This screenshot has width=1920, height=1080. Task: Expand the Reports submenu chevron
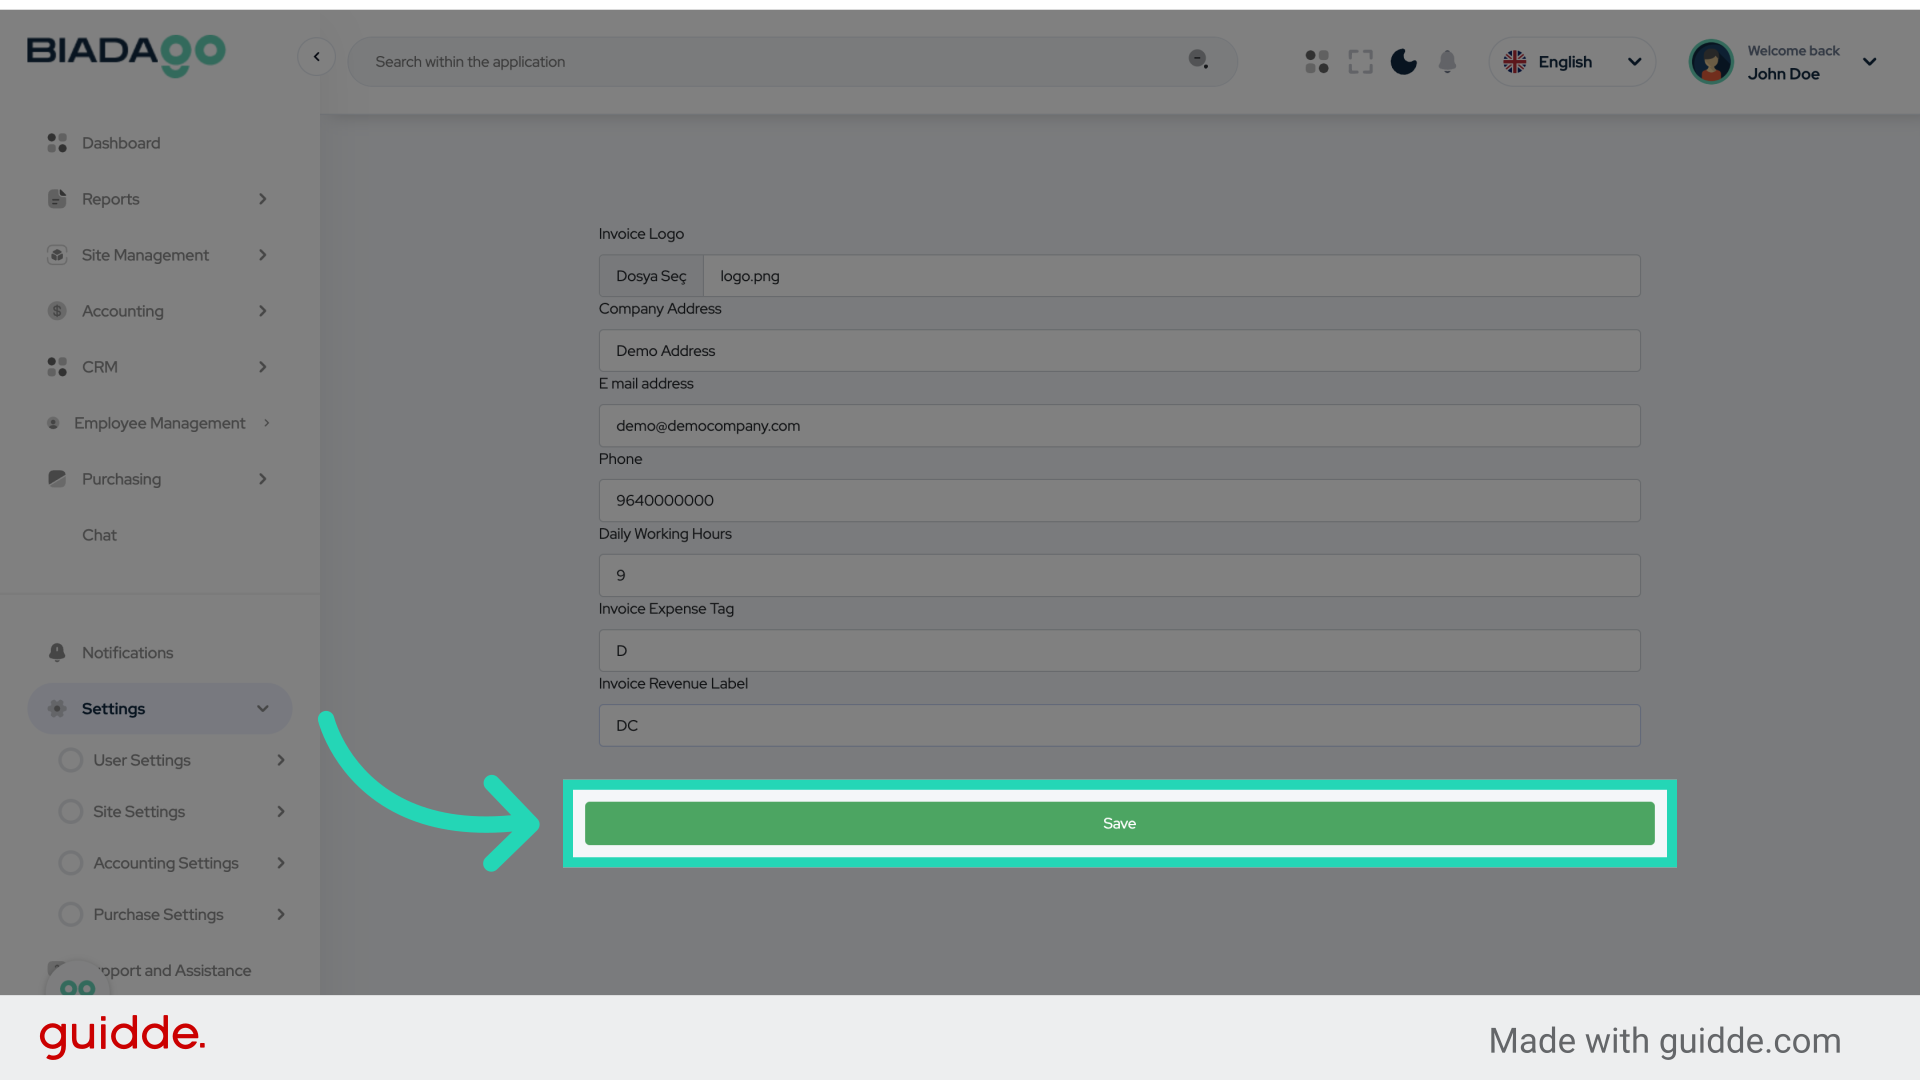point(263,199)
